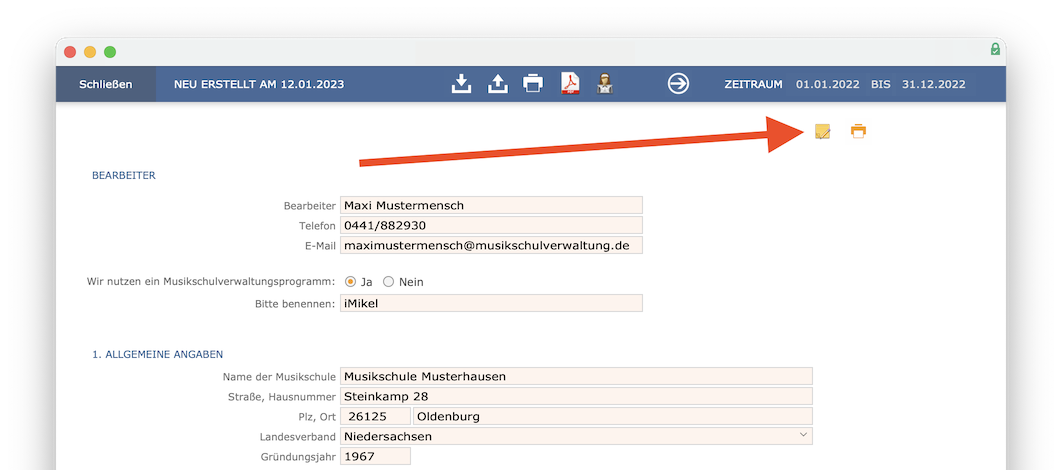
Task: Export the form as PDF
Action: point(569,84)
